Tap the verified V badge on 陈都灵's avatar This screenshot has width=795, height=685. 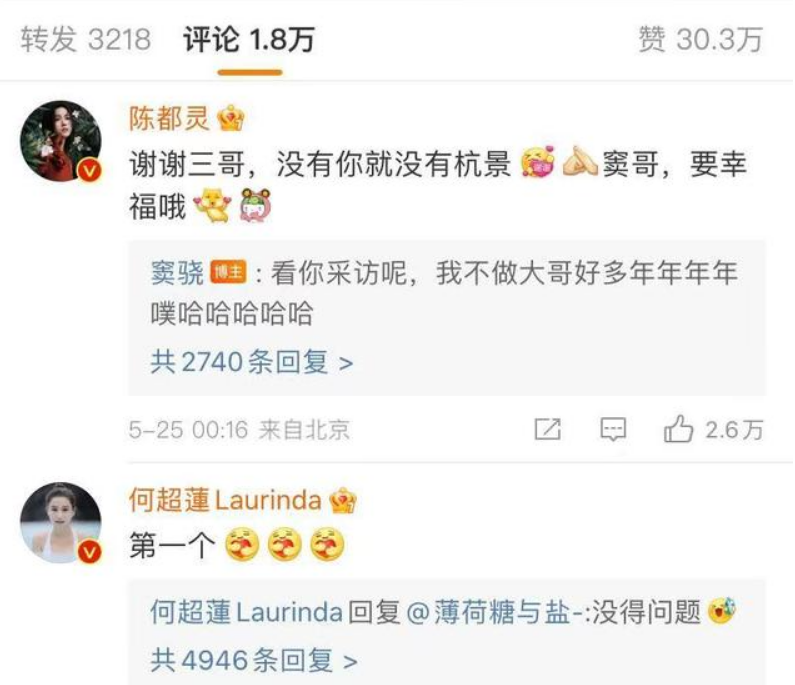89,171
